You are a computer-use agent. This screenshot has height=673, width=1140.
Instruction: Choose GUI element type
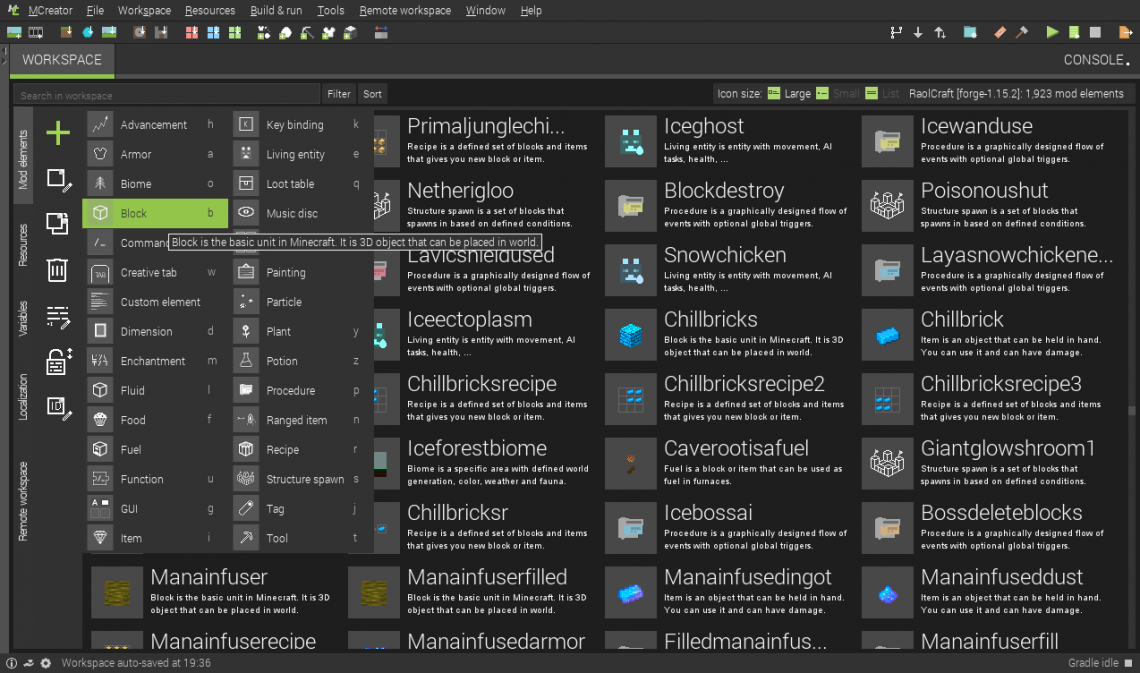[x=155, y=509]
